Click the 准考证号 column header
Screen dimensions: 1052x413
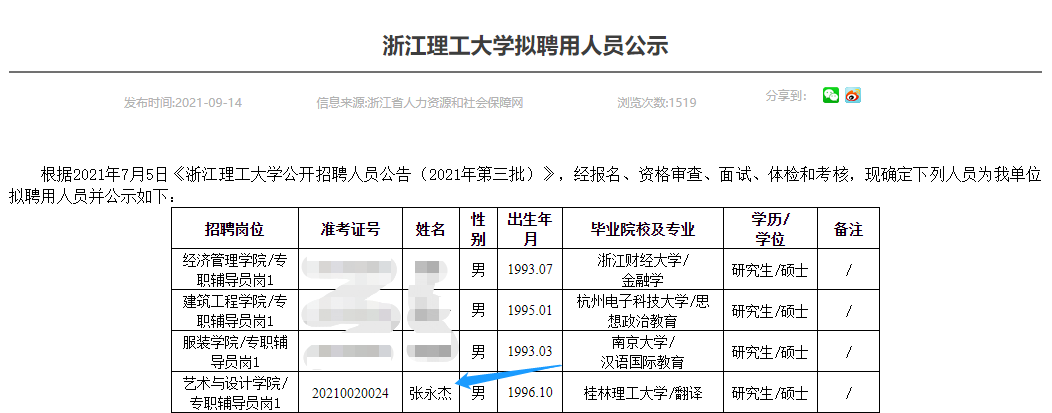click(x=350, y=229)
